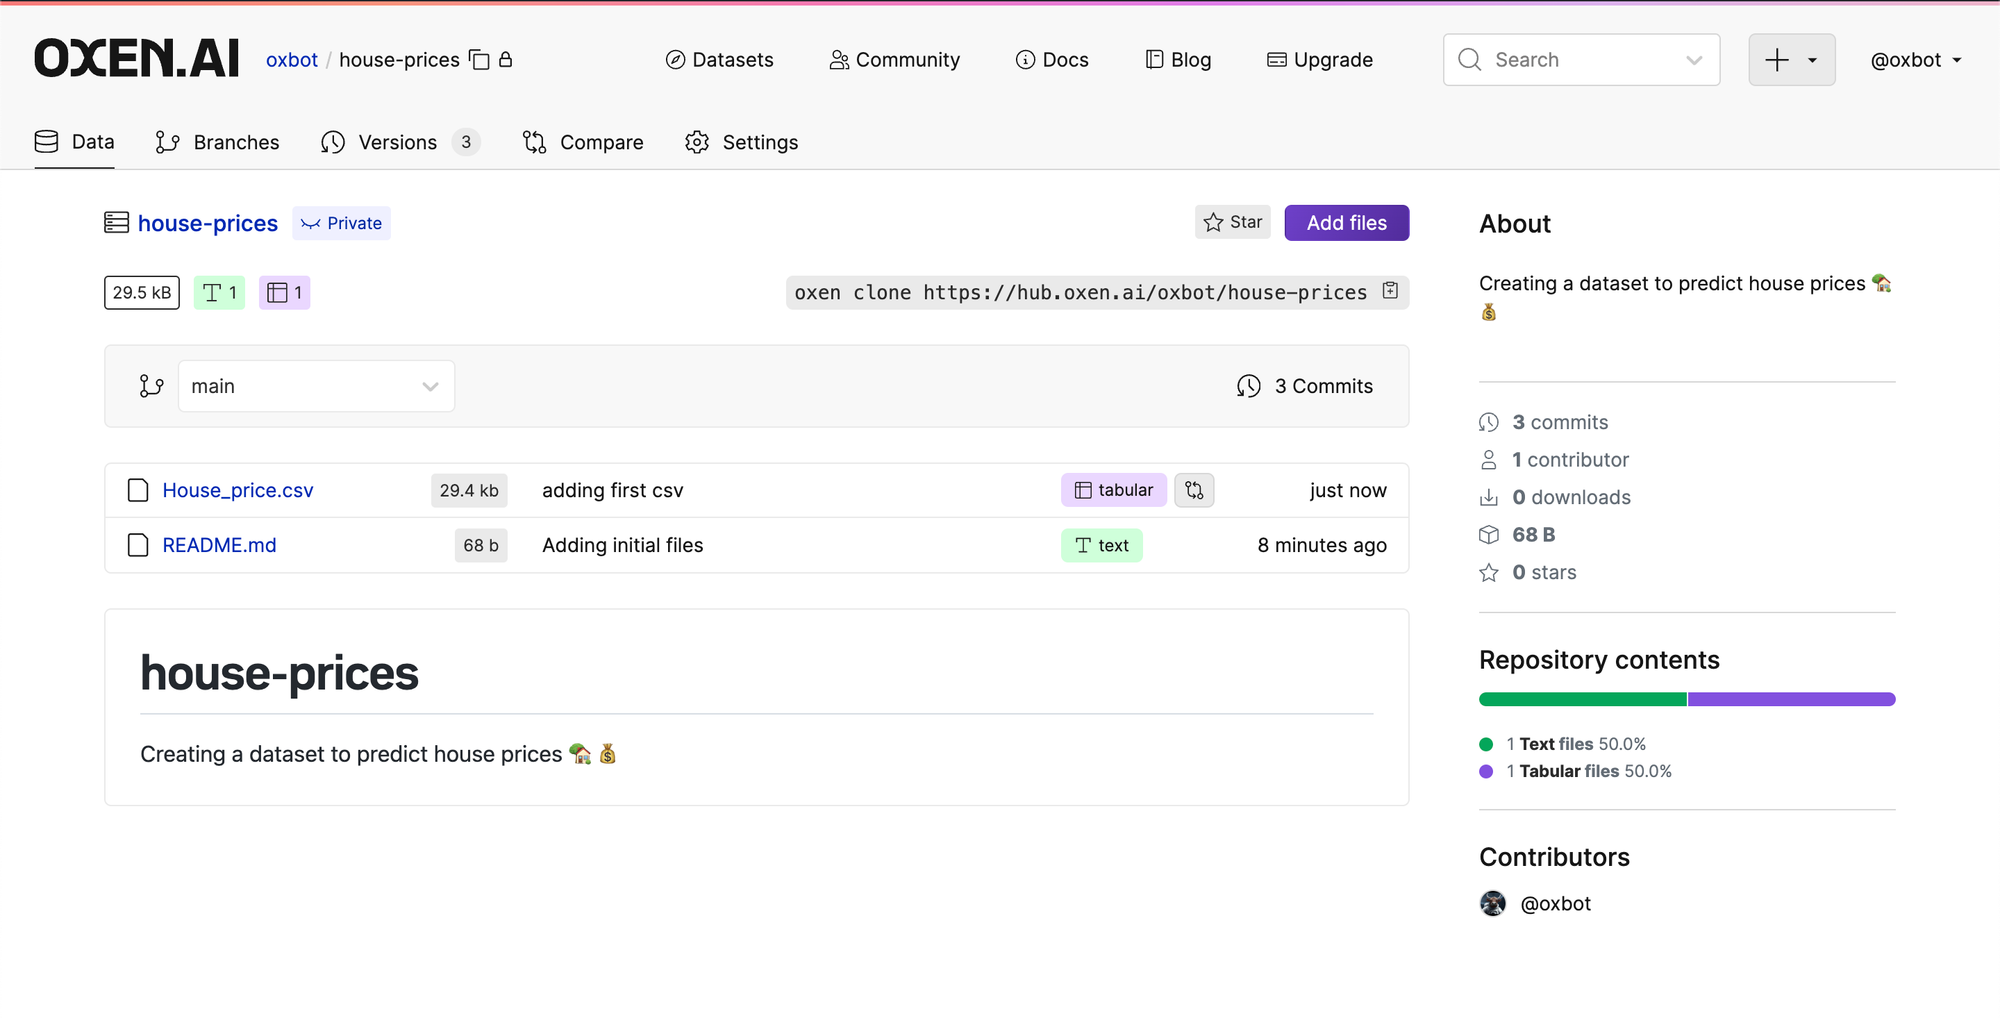Click the OXEN.AI logo
The image size is (2000, 1018).
[137, 59]
